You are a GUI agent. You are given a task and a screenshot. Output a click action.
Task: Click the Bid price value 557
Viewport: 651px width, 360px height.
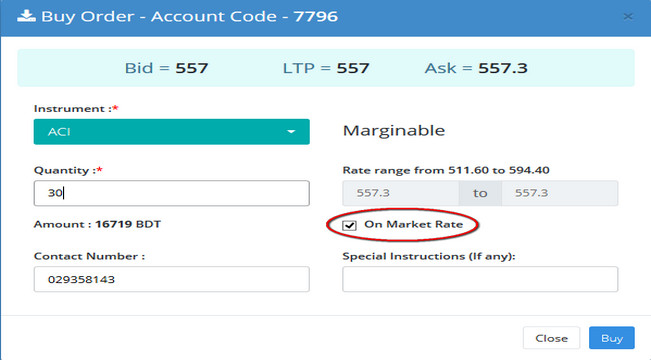[191, 68]
